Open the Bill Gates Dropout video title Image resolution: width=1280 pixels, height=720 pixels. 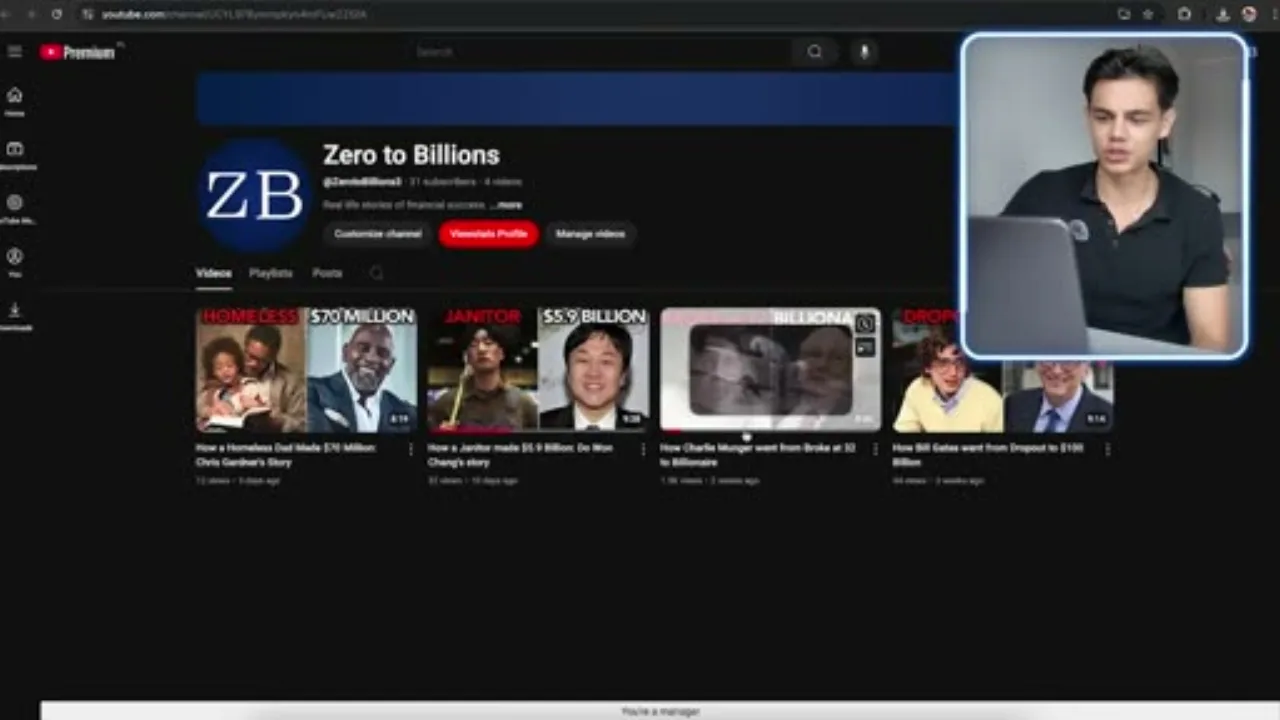click(x=988, y=455)
